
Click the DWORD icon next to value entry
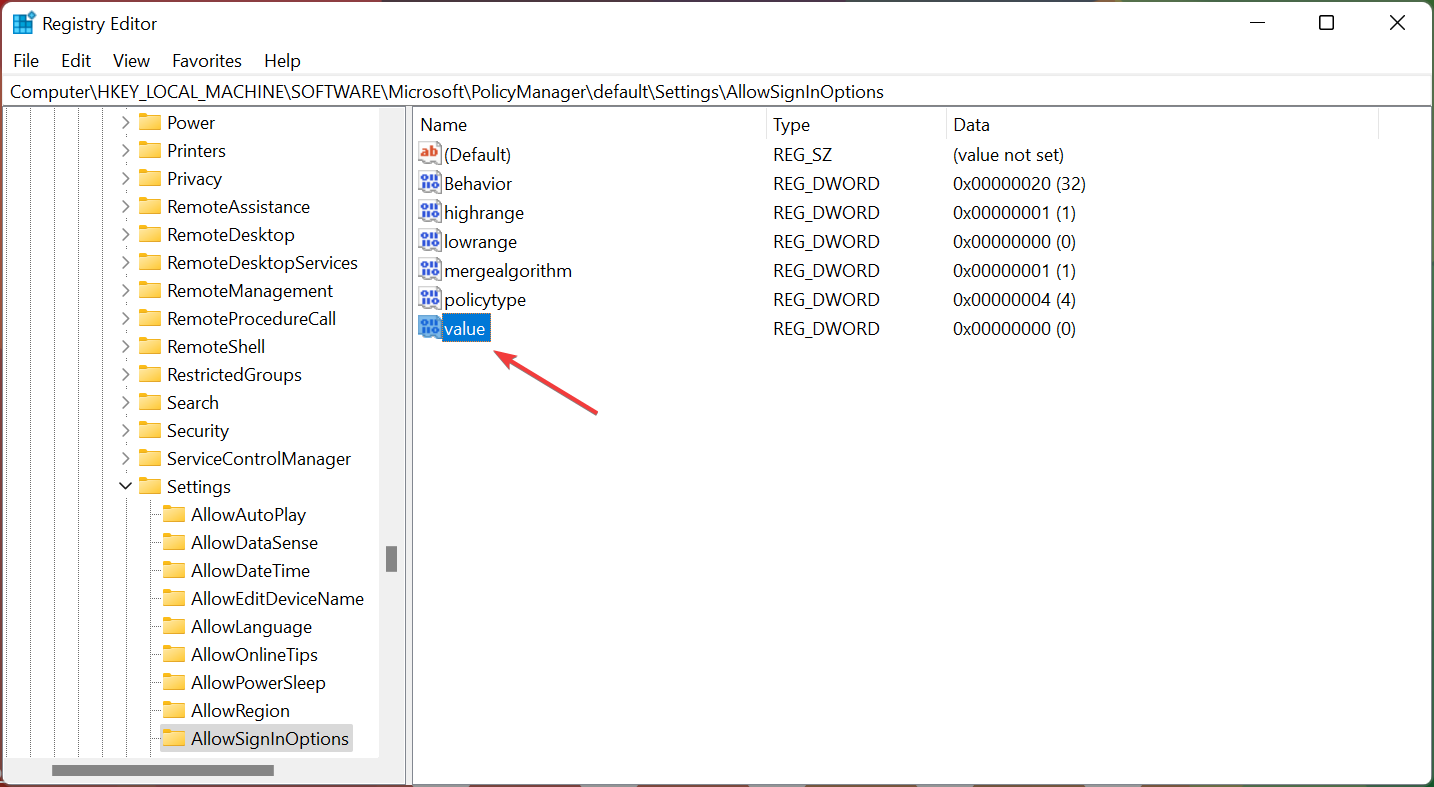430,328
